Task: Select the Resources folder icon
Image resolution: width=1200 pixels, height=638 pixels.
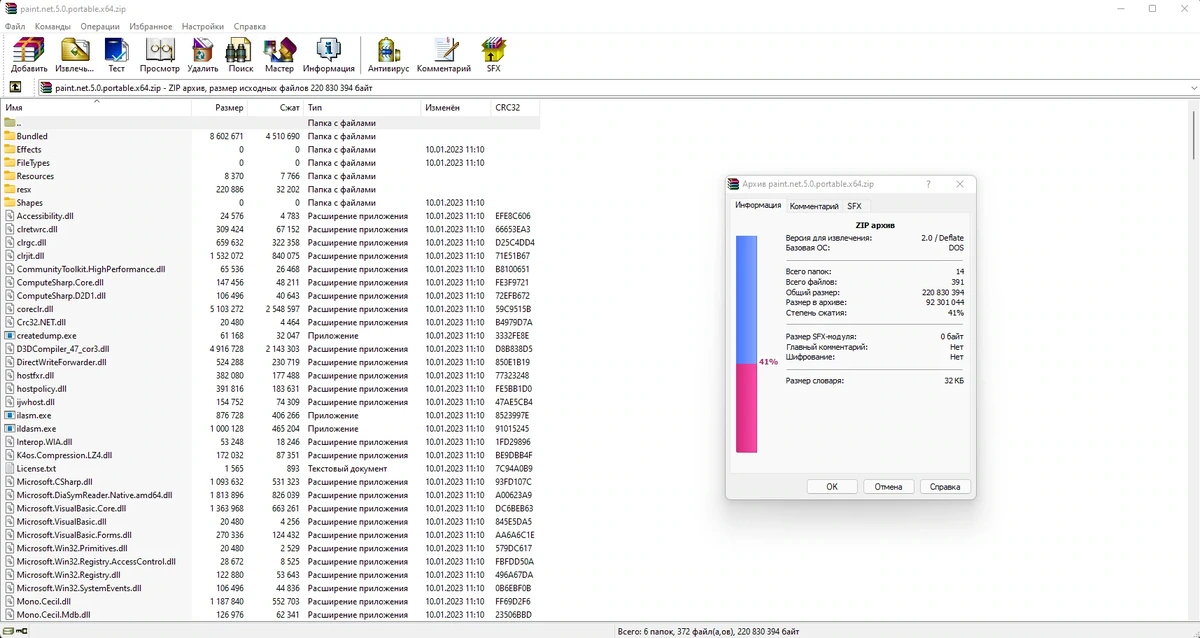Action: [10, 176]
